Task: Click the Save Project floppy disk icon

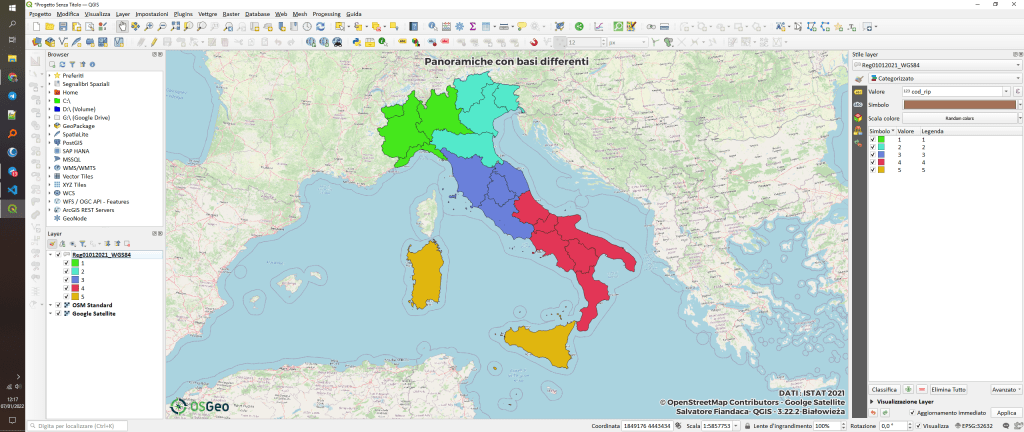Action: pyautogui.click(x=63, y=26)
